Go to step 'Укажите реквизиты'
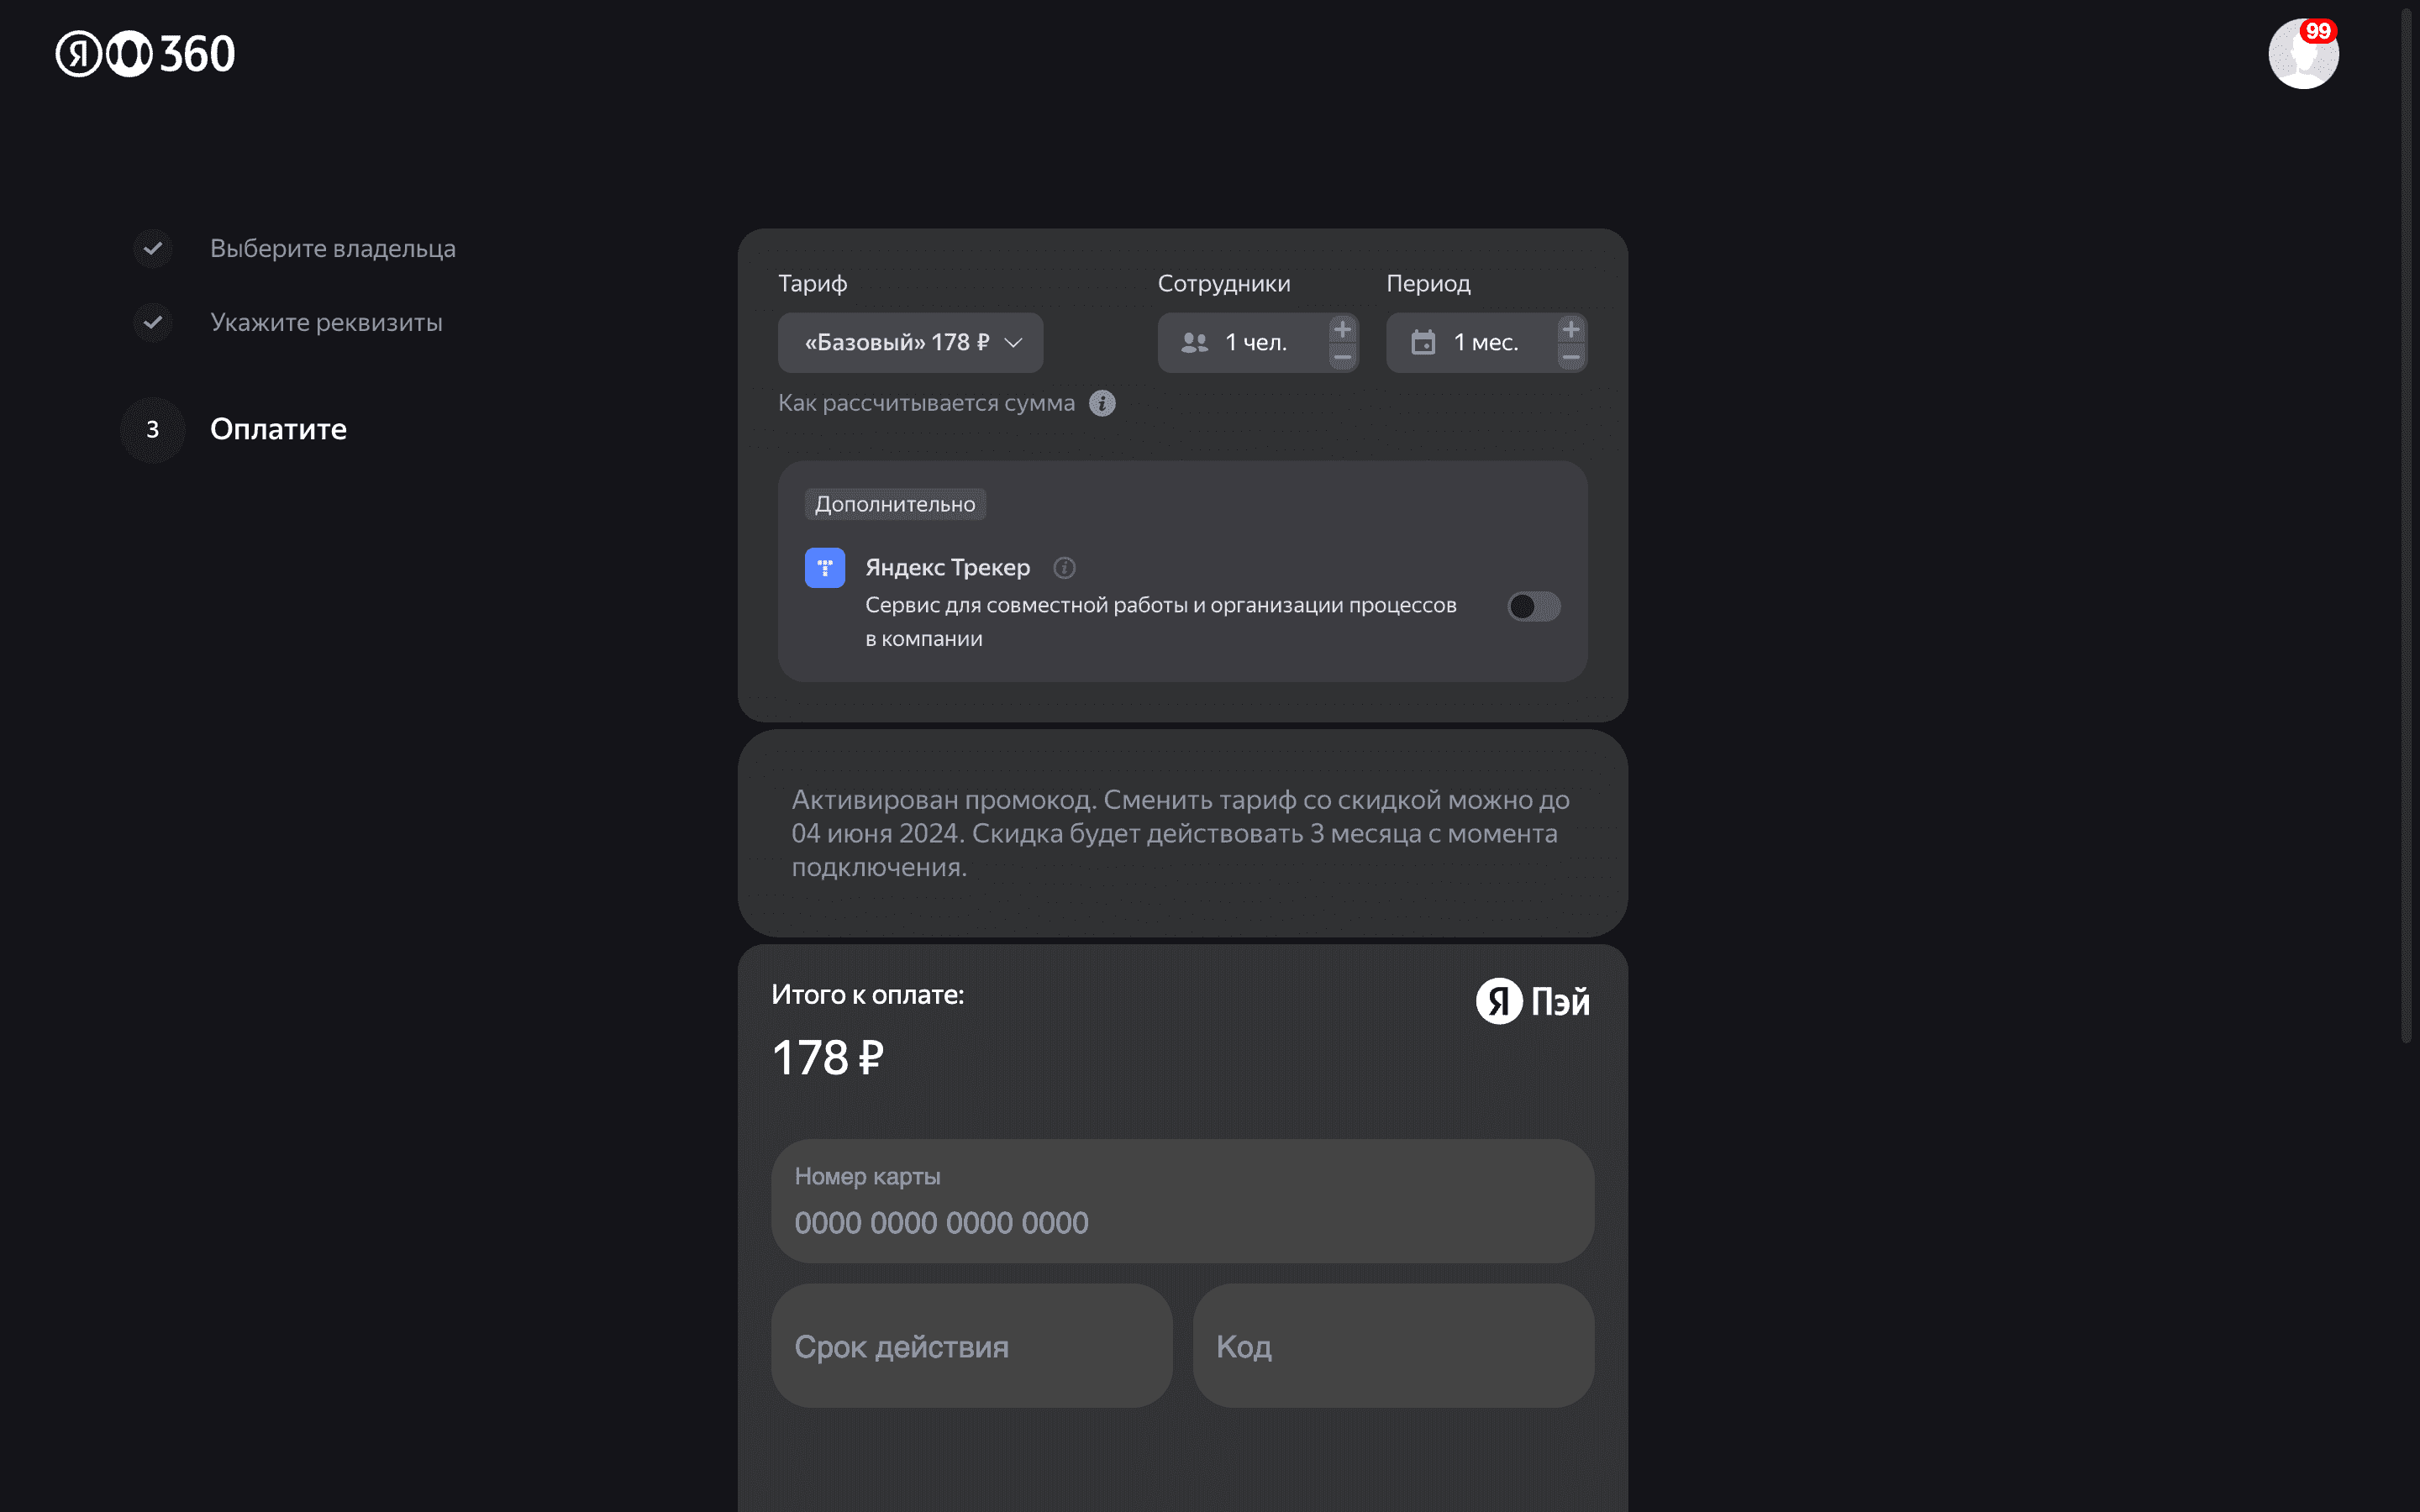Image resolution: width=2420 pixels, height=1512 pixels. 326,322
